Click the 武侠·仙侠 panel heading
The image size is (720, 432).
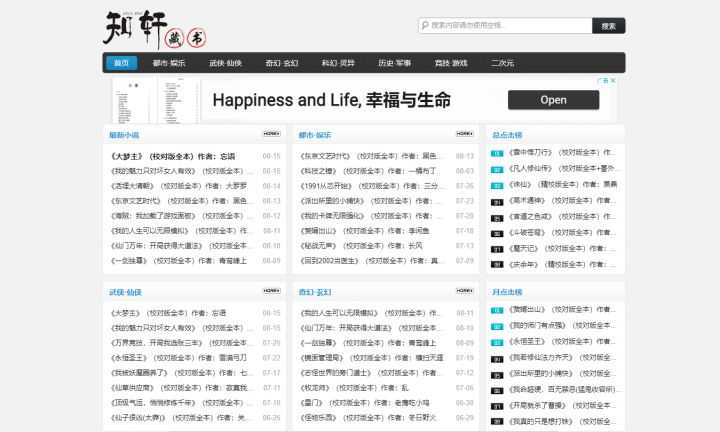pos(125,292)
